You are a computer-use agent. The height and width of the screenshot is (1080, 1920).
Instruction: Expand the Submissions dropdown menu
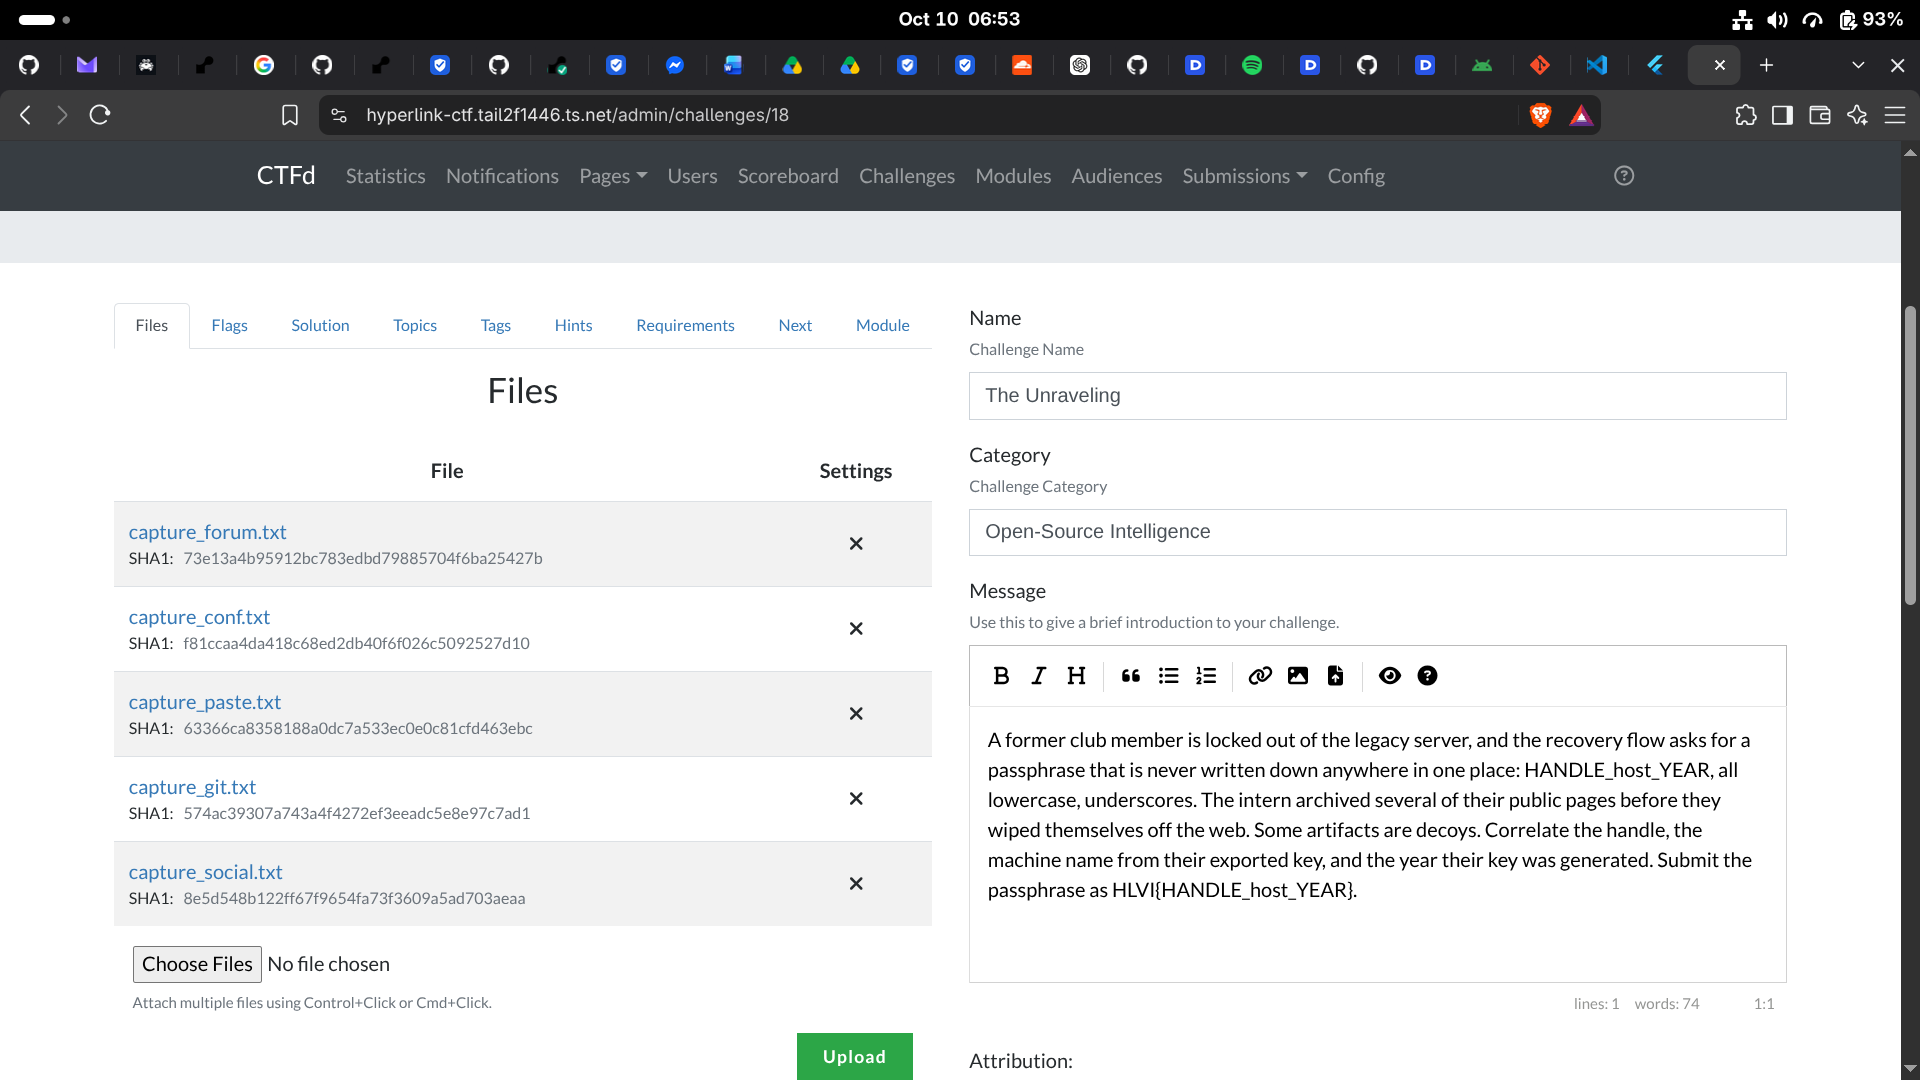[x=1245, y=176]
